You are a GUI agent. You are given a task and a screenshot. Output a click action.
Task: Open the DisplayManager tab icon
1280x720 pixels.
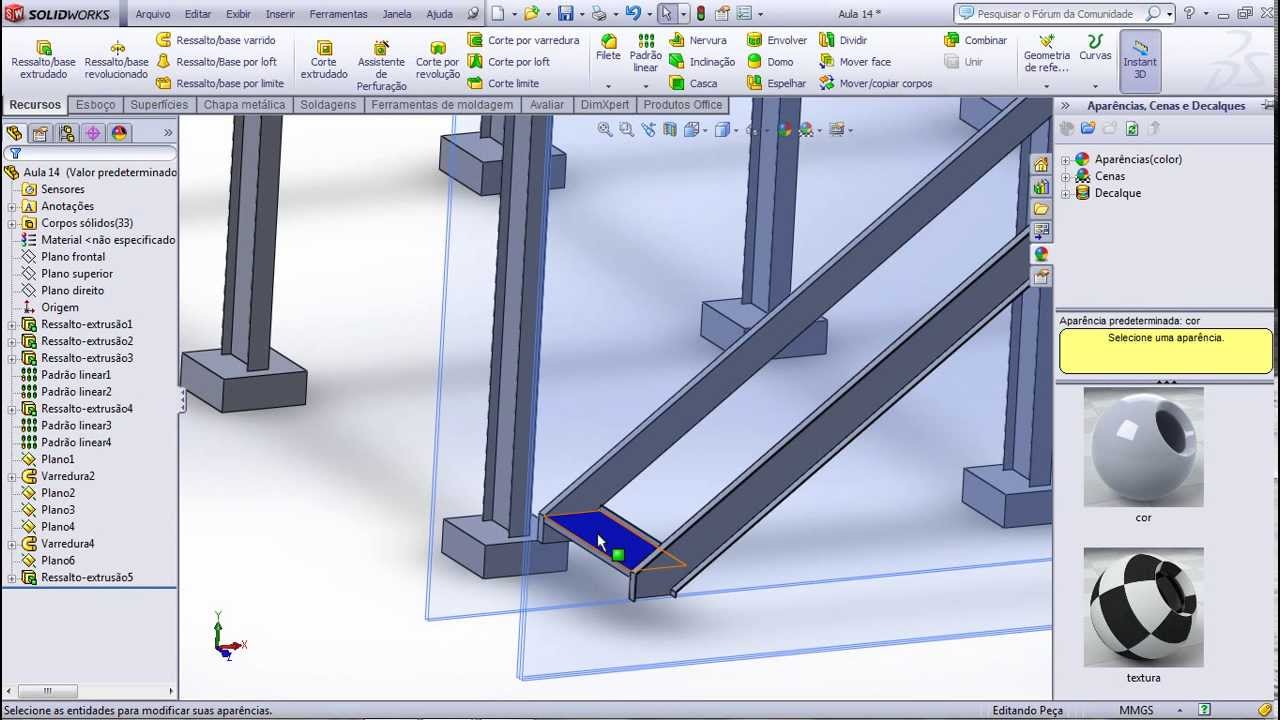119,133
